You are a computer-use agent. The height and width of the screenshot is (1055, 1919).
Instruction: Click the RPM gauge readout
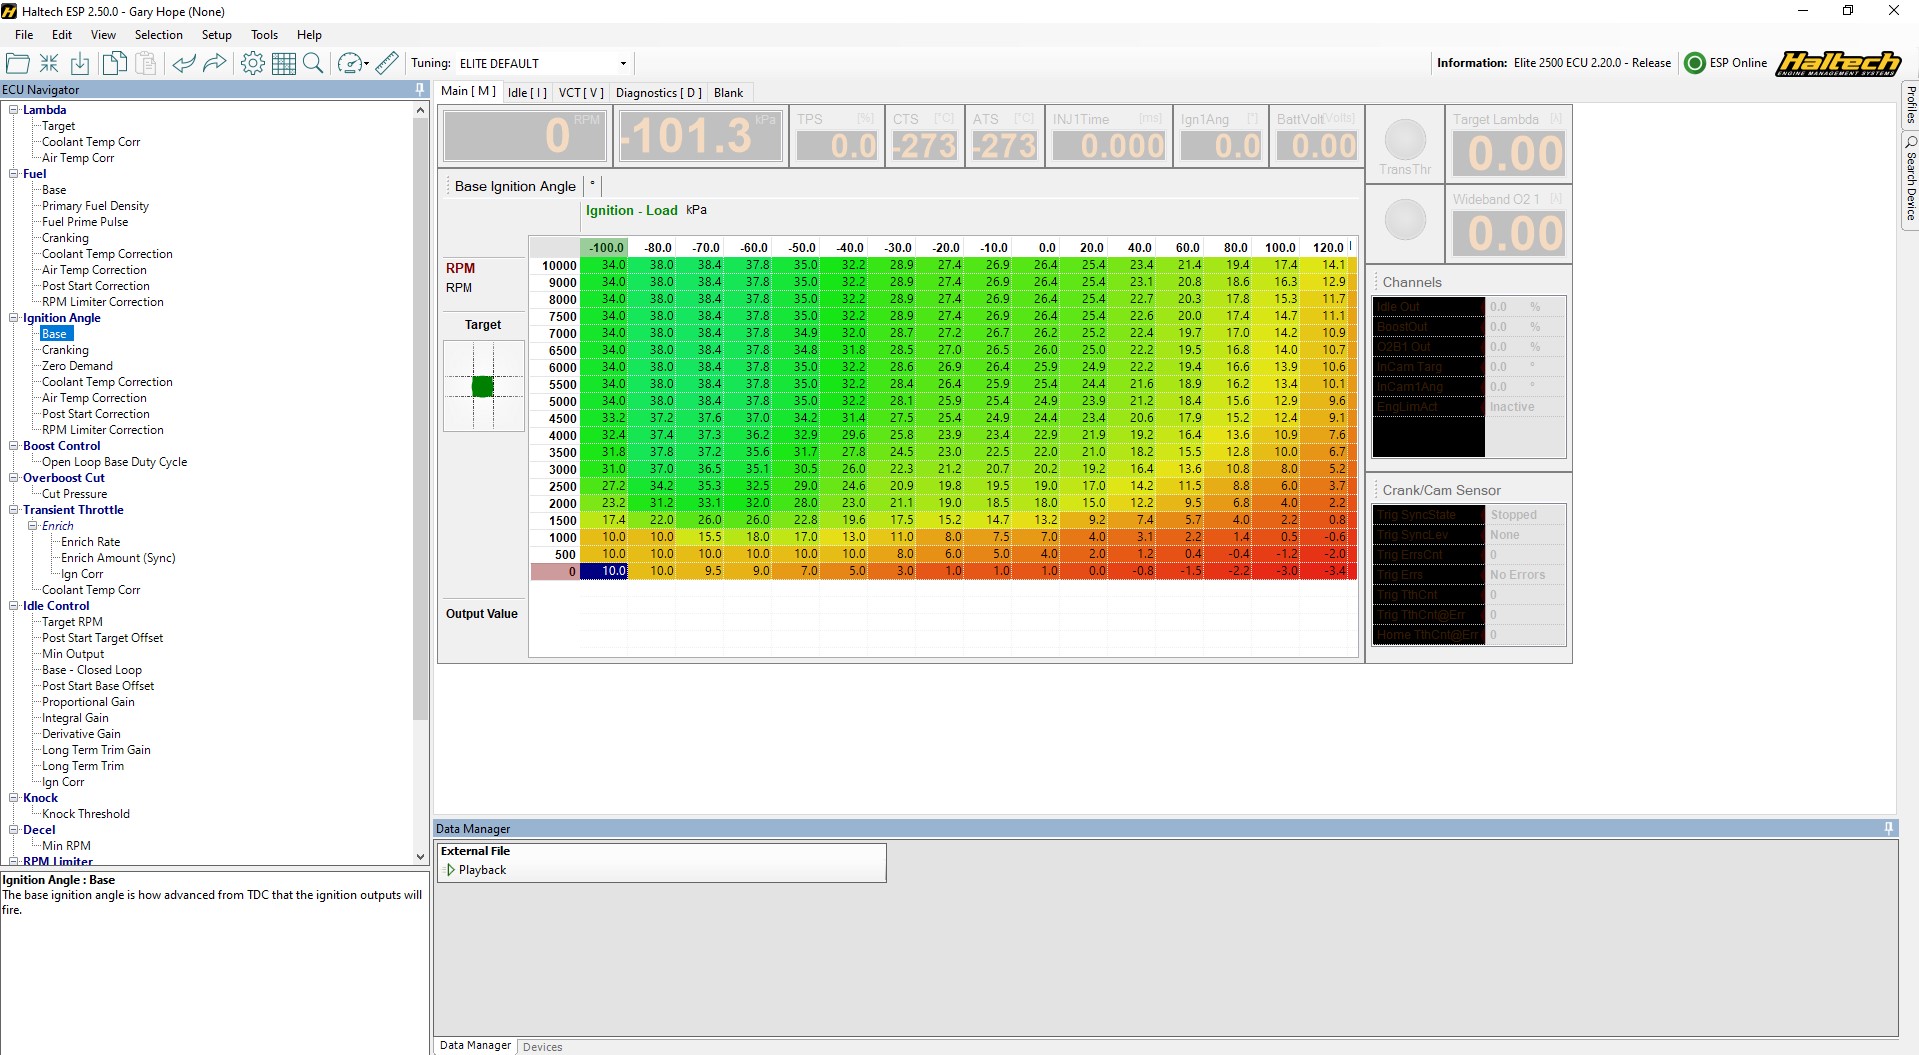click(525, 135)
